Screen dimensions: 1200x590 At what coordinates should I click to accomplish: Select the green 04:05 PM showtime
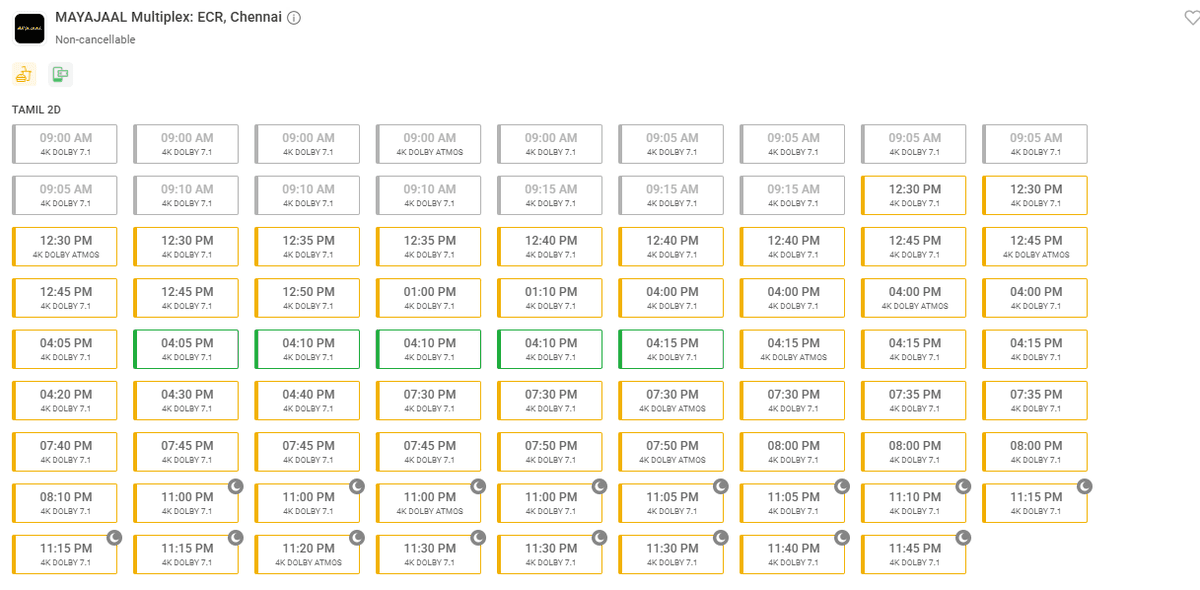186,349
